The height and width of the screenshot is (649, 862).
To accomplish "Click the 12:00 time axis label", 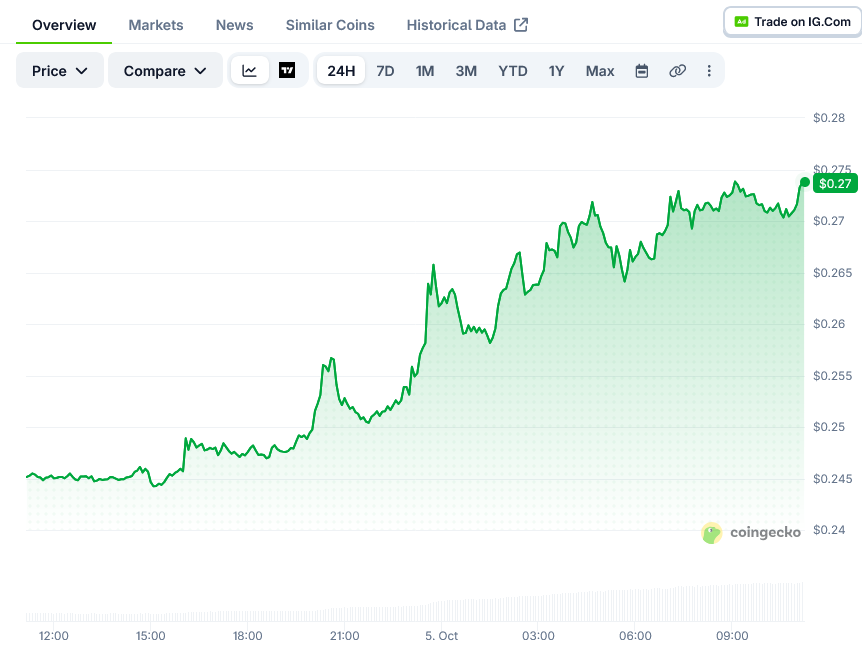I will click(x=53, y=636).
